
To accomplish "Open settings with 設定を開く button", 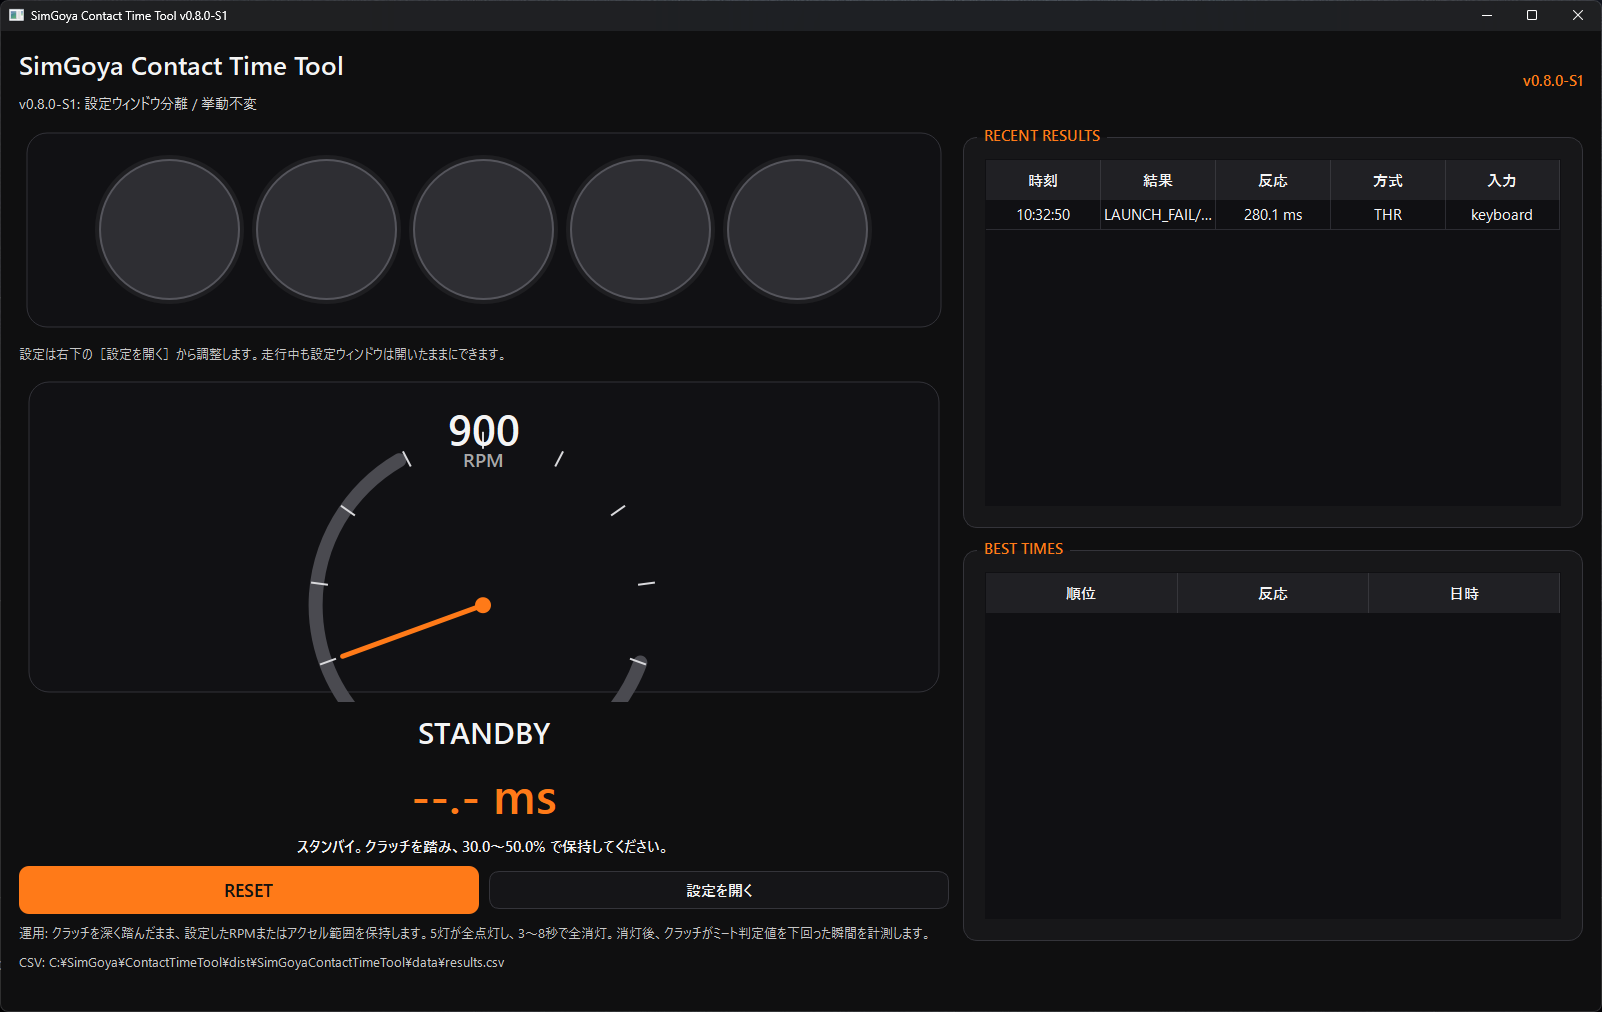I will coord(719,890).
